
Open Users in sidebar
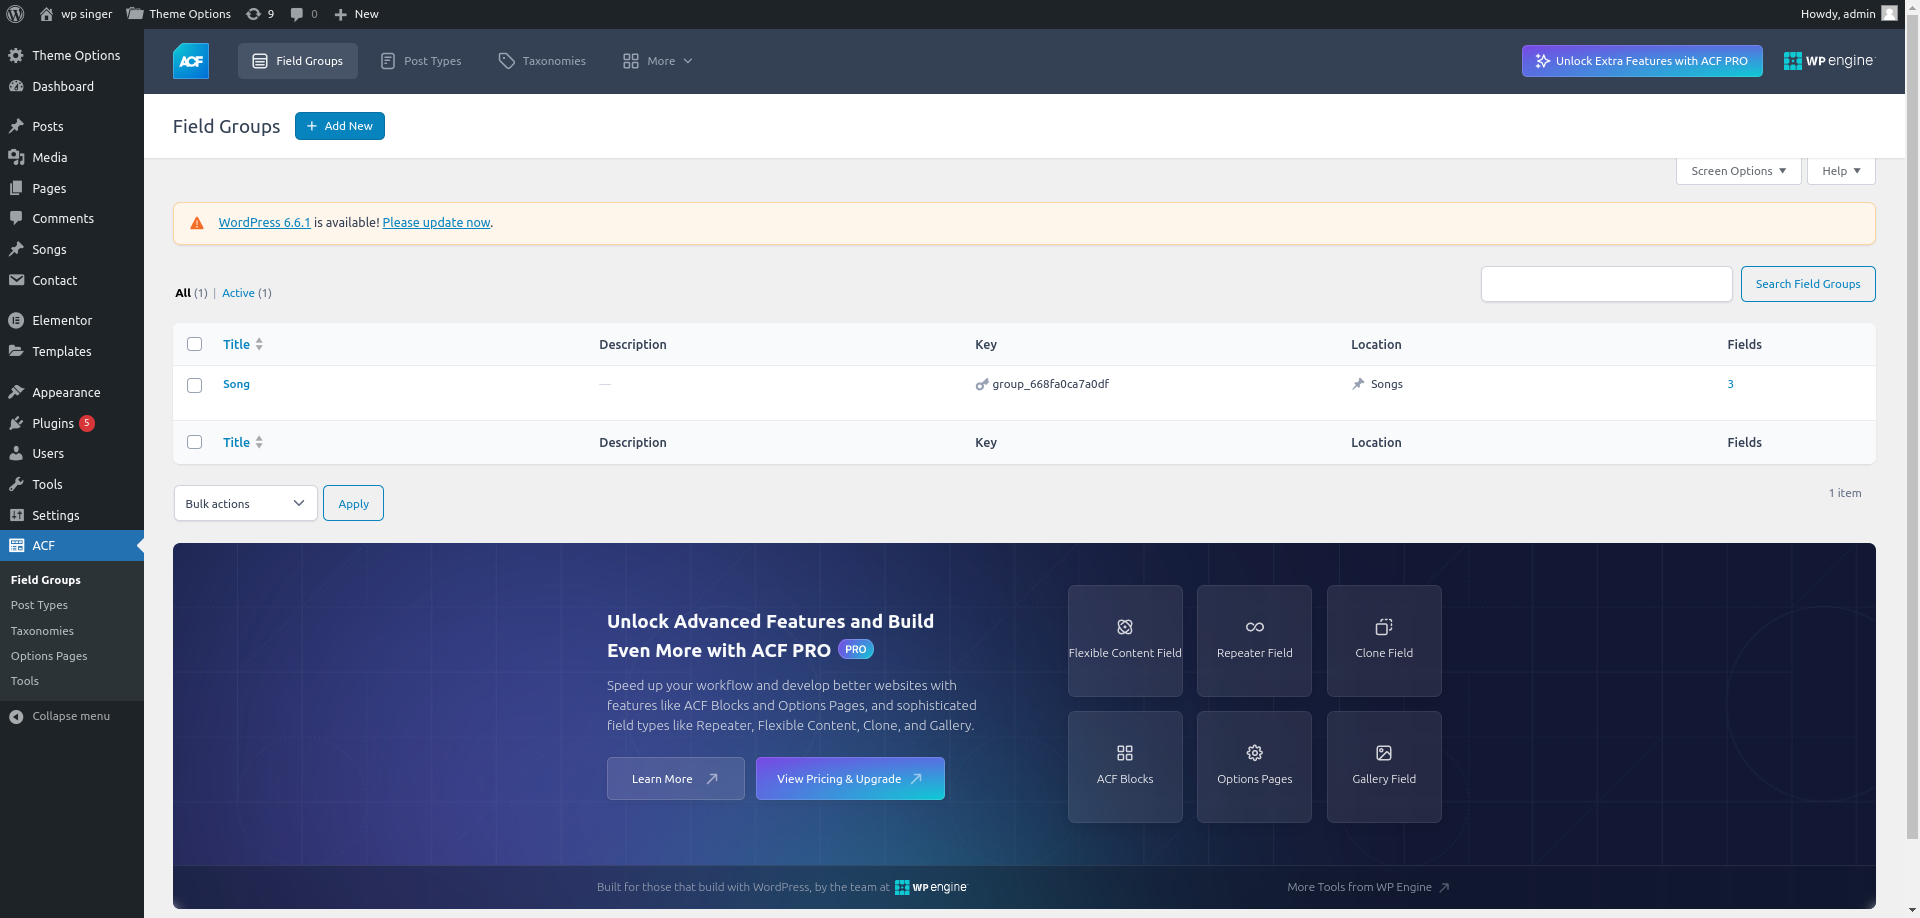tap(72, 453)
